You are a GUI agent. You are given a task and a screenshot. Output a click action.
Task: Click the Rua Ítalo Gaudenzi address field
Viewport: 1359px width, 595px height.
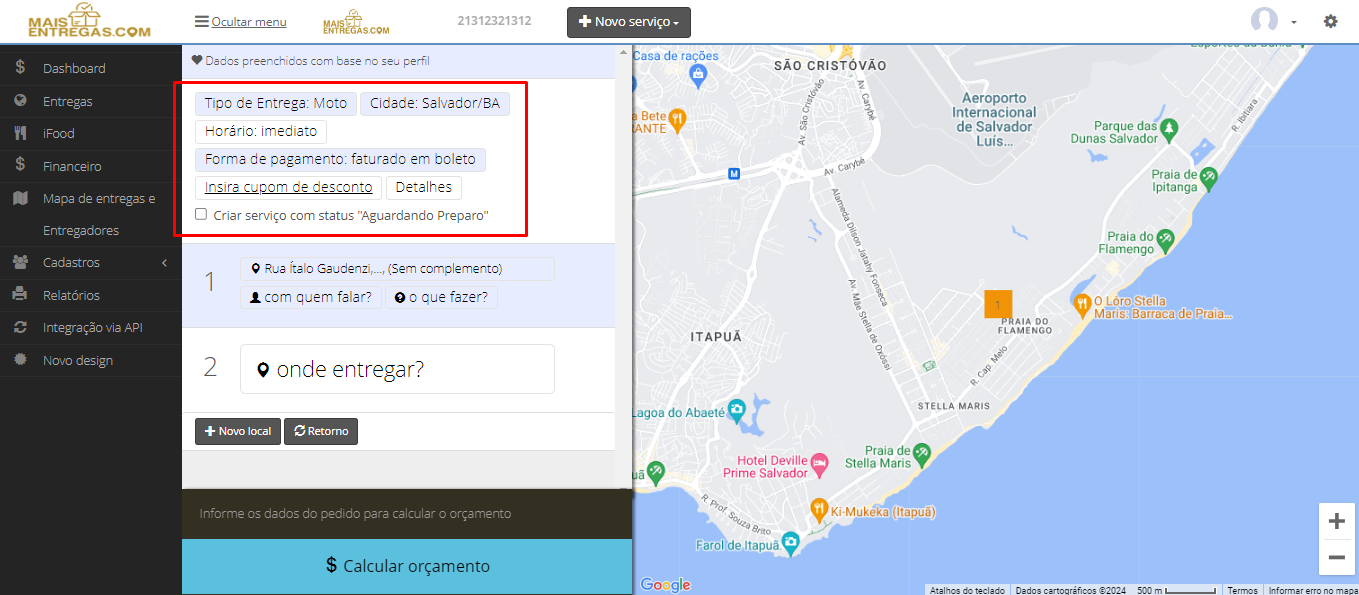coord(397,269)
